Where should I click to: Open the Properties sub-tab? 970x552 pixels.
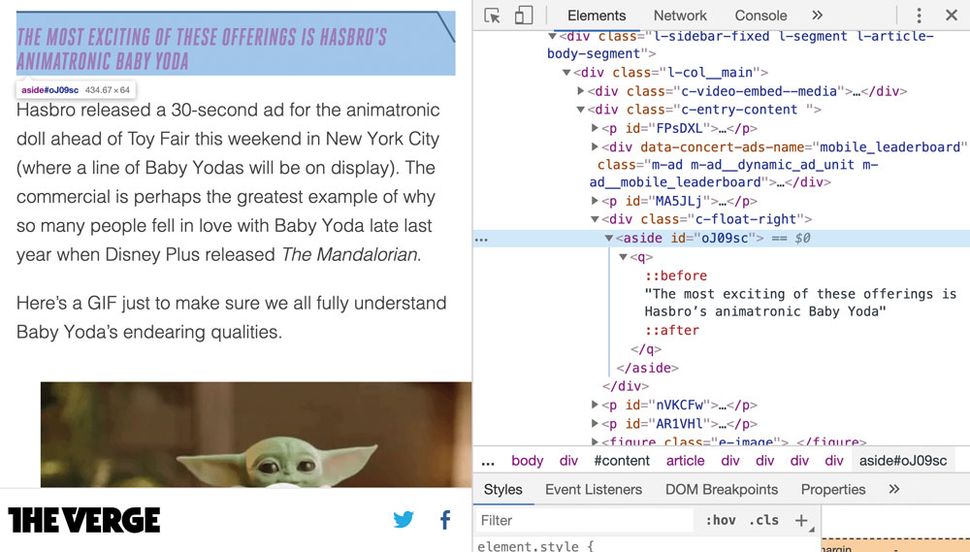pos(833,489)
